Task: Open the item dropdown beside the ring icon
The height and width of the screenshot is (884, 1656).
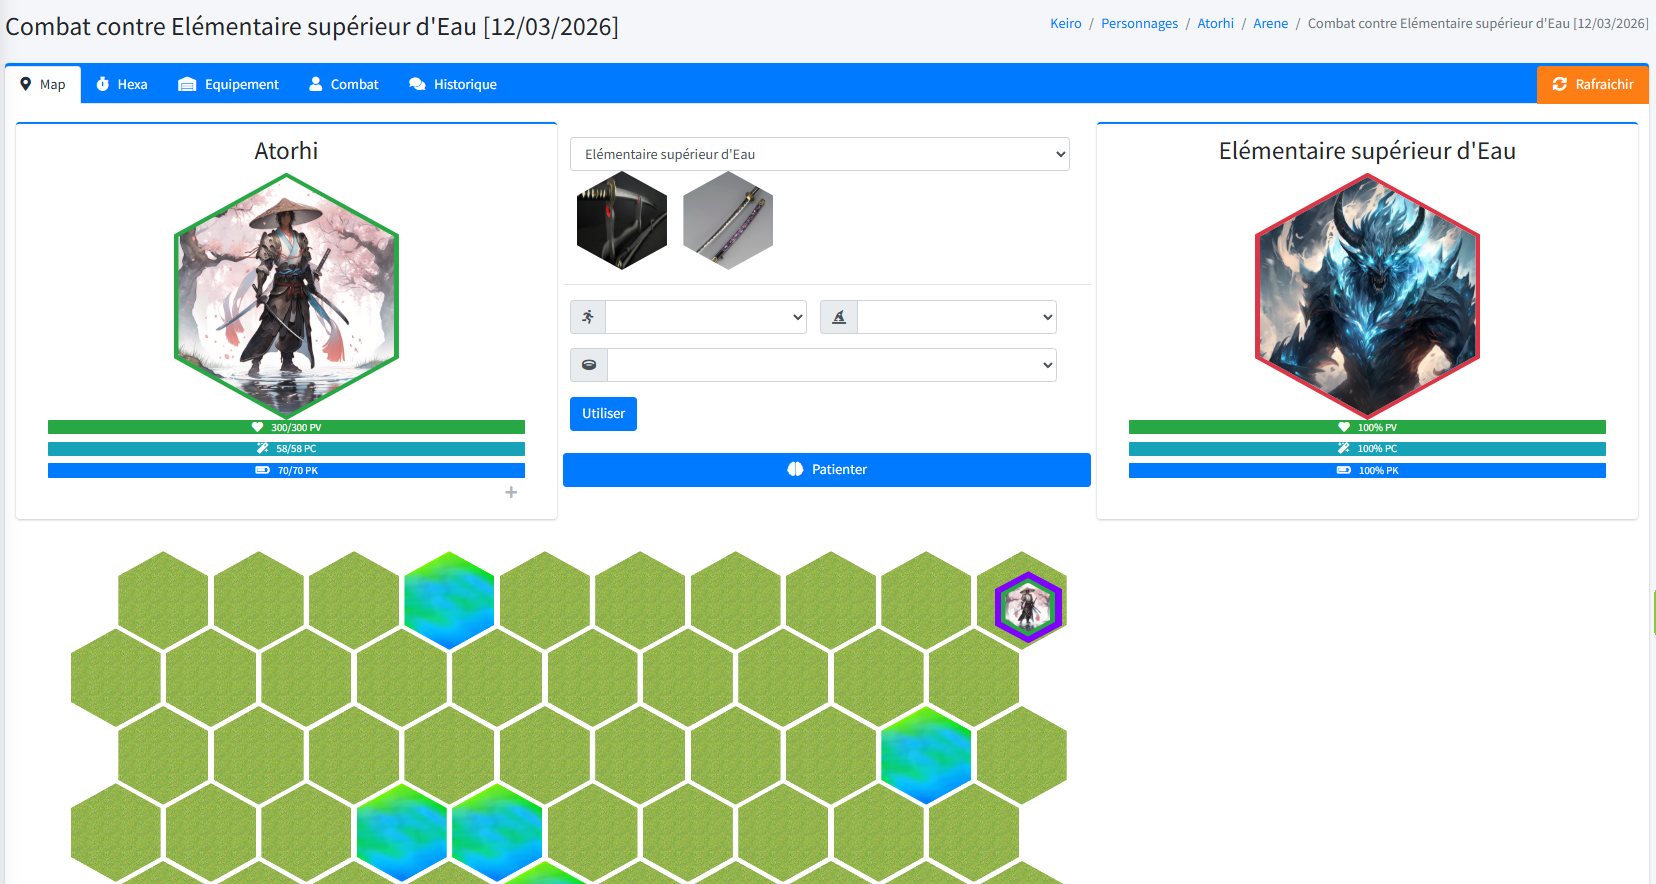Action: [x=831, y=365]
